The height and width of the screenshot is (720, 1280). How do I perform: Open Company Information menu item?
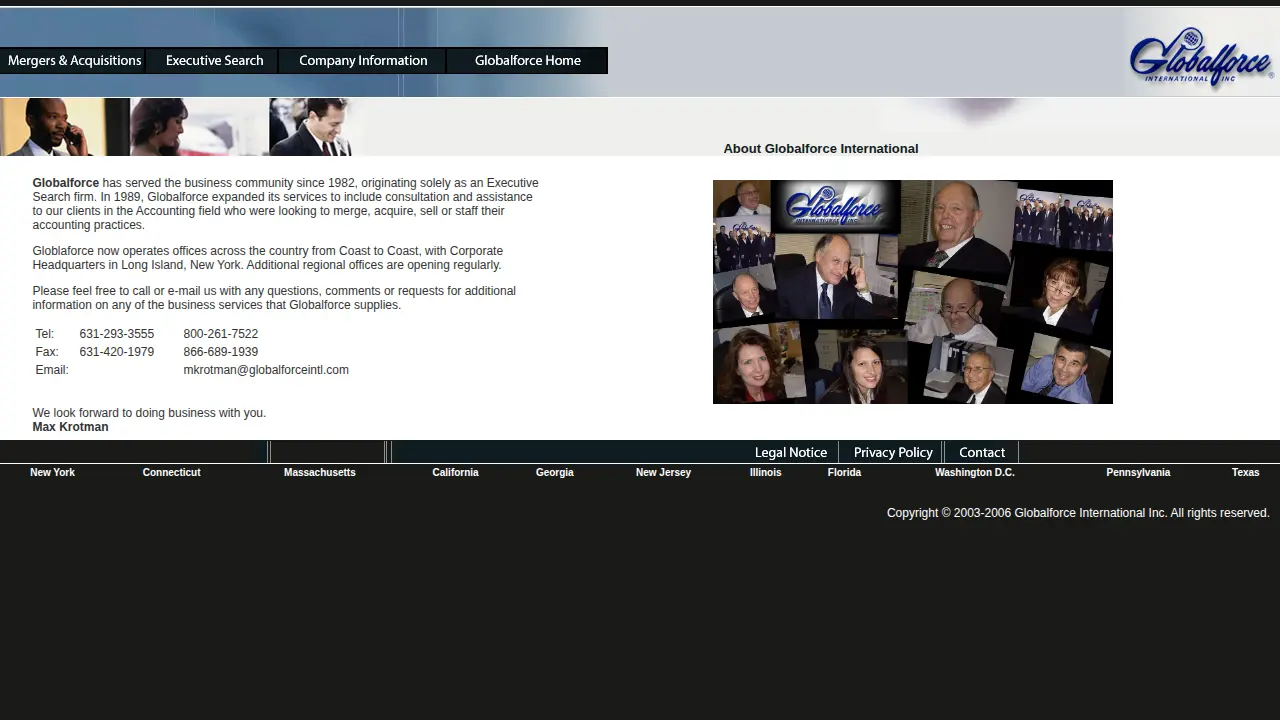pyautogui.click(x=362, y=61)
